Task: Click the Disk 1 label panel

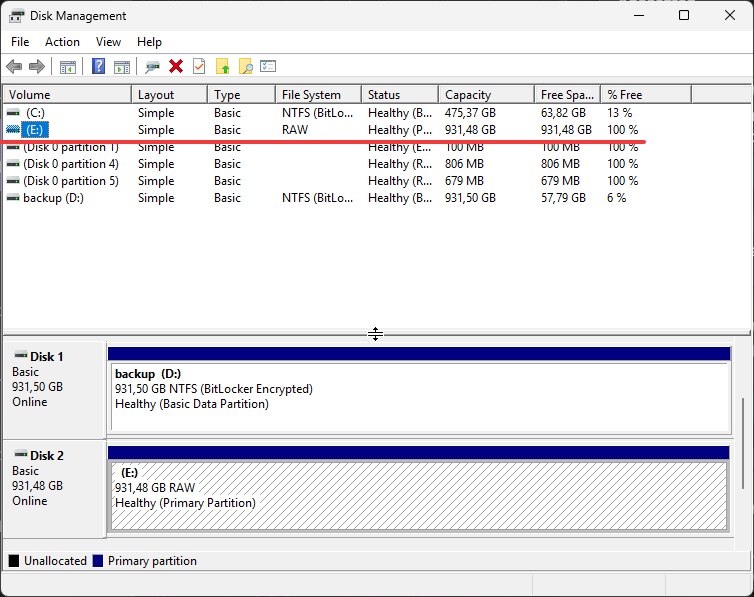Action: tap(54, 389)
